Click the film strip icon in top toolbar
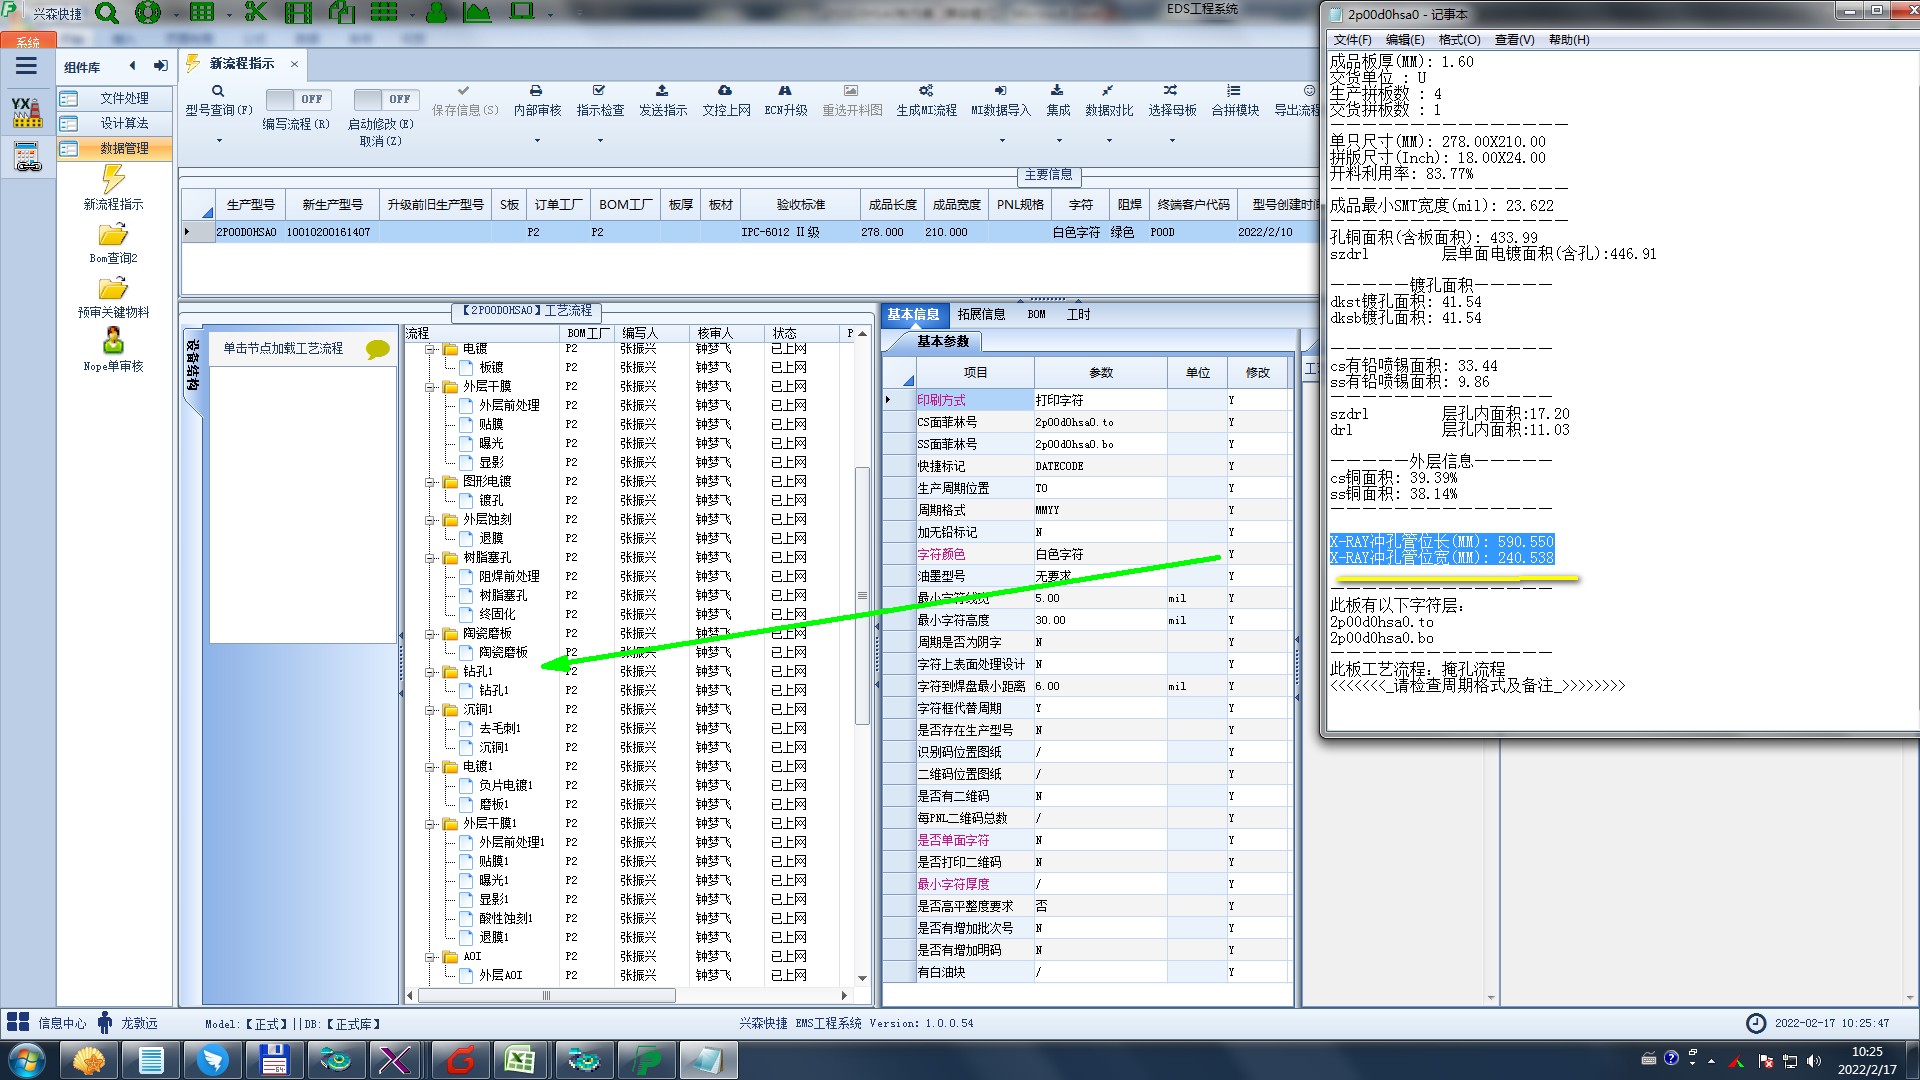 (298, 13)
